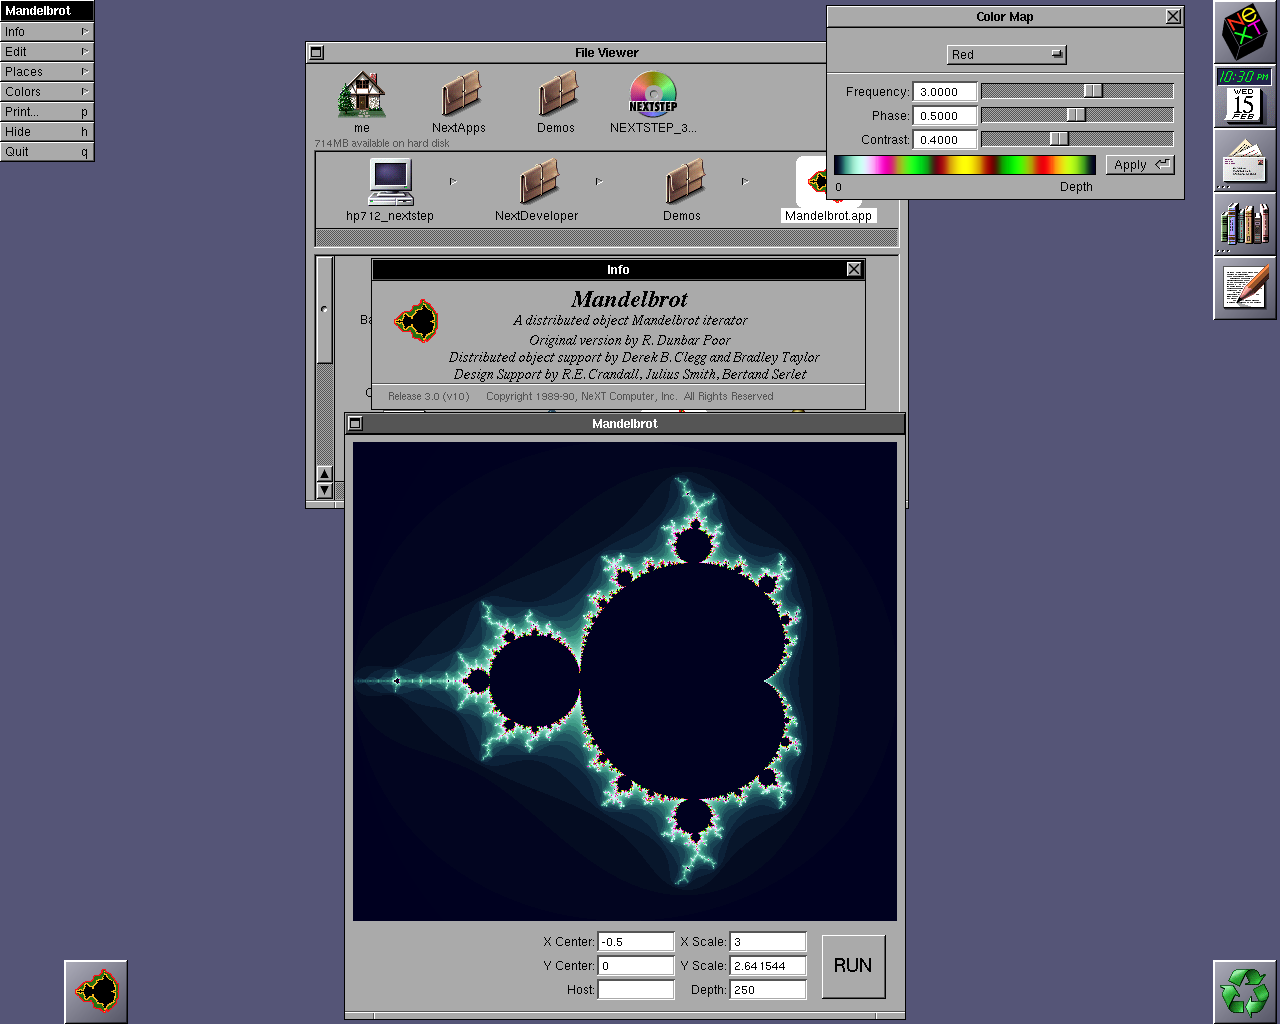Click the 'Release 3.0 (v10)' text
This screenshot has height=1024, width=1280.
click(x=428, y=397)
